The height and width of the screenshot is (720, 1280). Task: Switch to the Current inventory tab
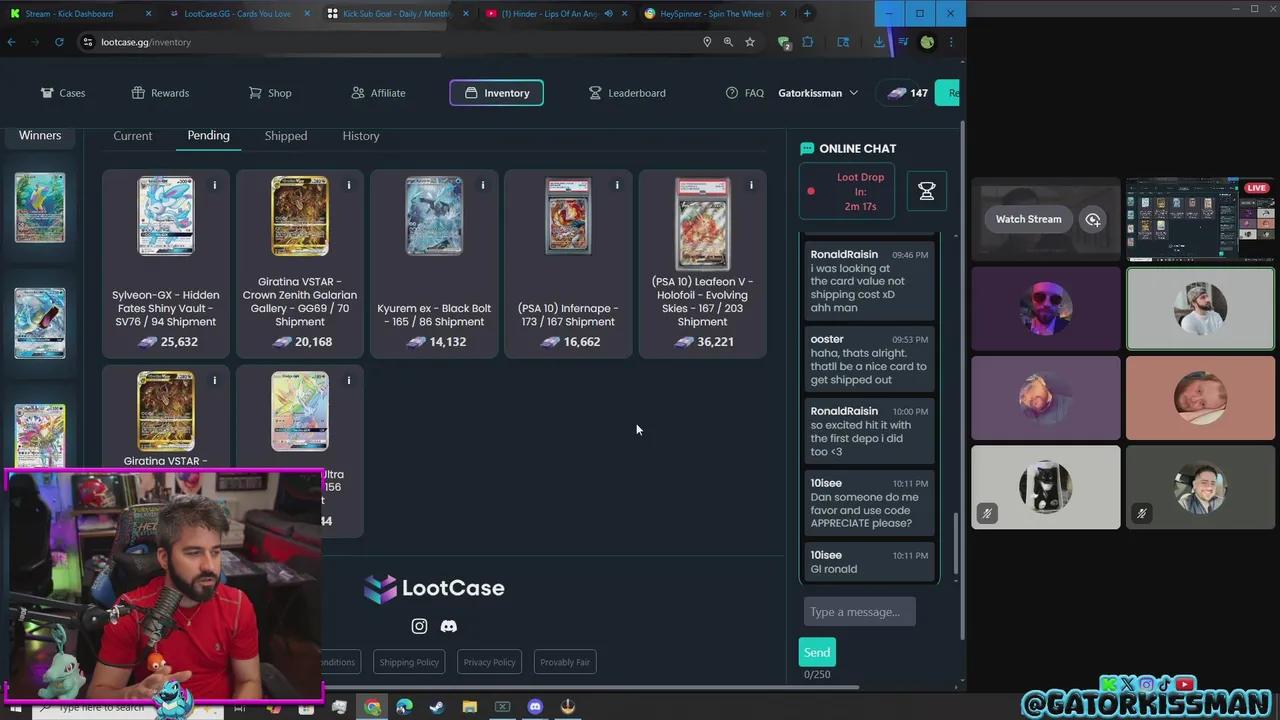133,136
